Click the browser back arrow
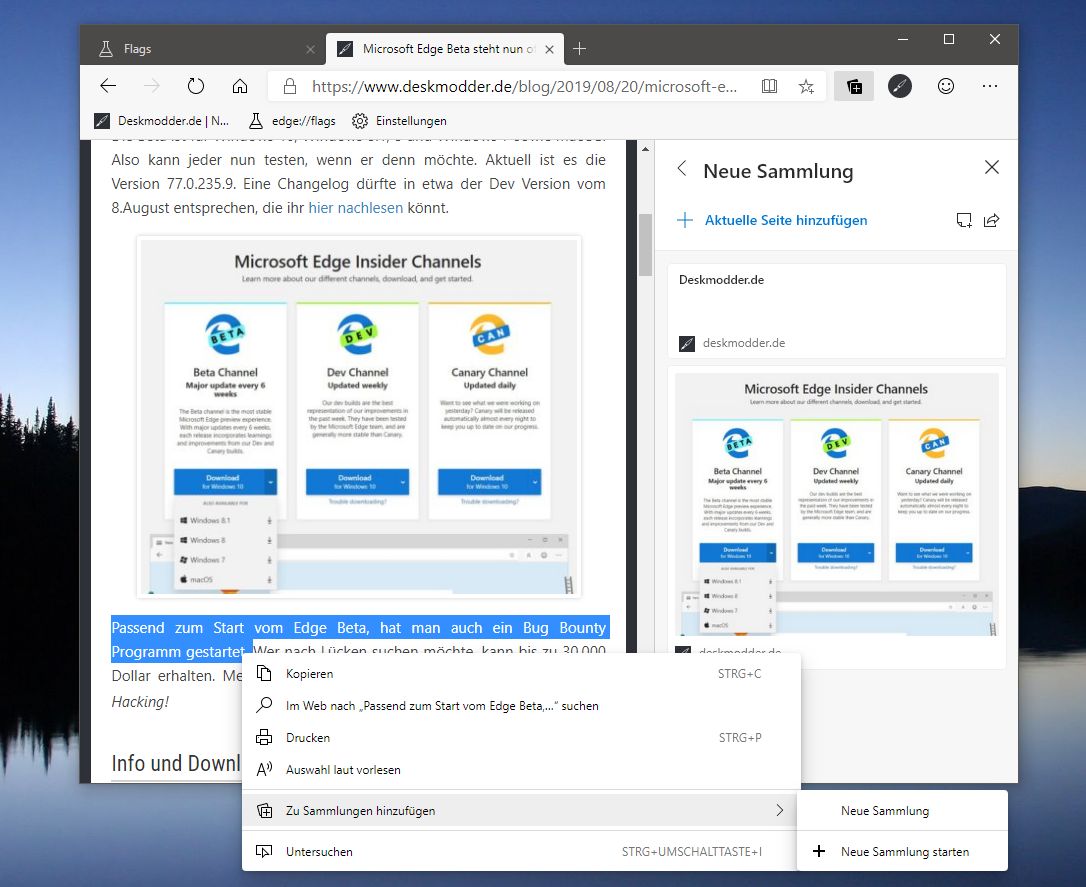Image resolution: width=1086 pixels, height=887 pixels. [108, 86]
